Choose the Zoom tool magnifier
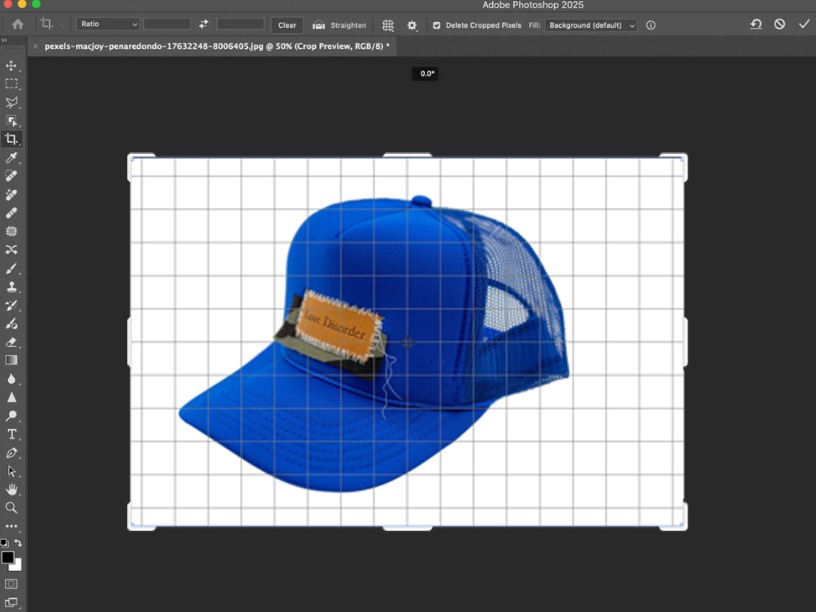Image resolution: width=816 pixels, height=612 pixels. pos(12,507)
